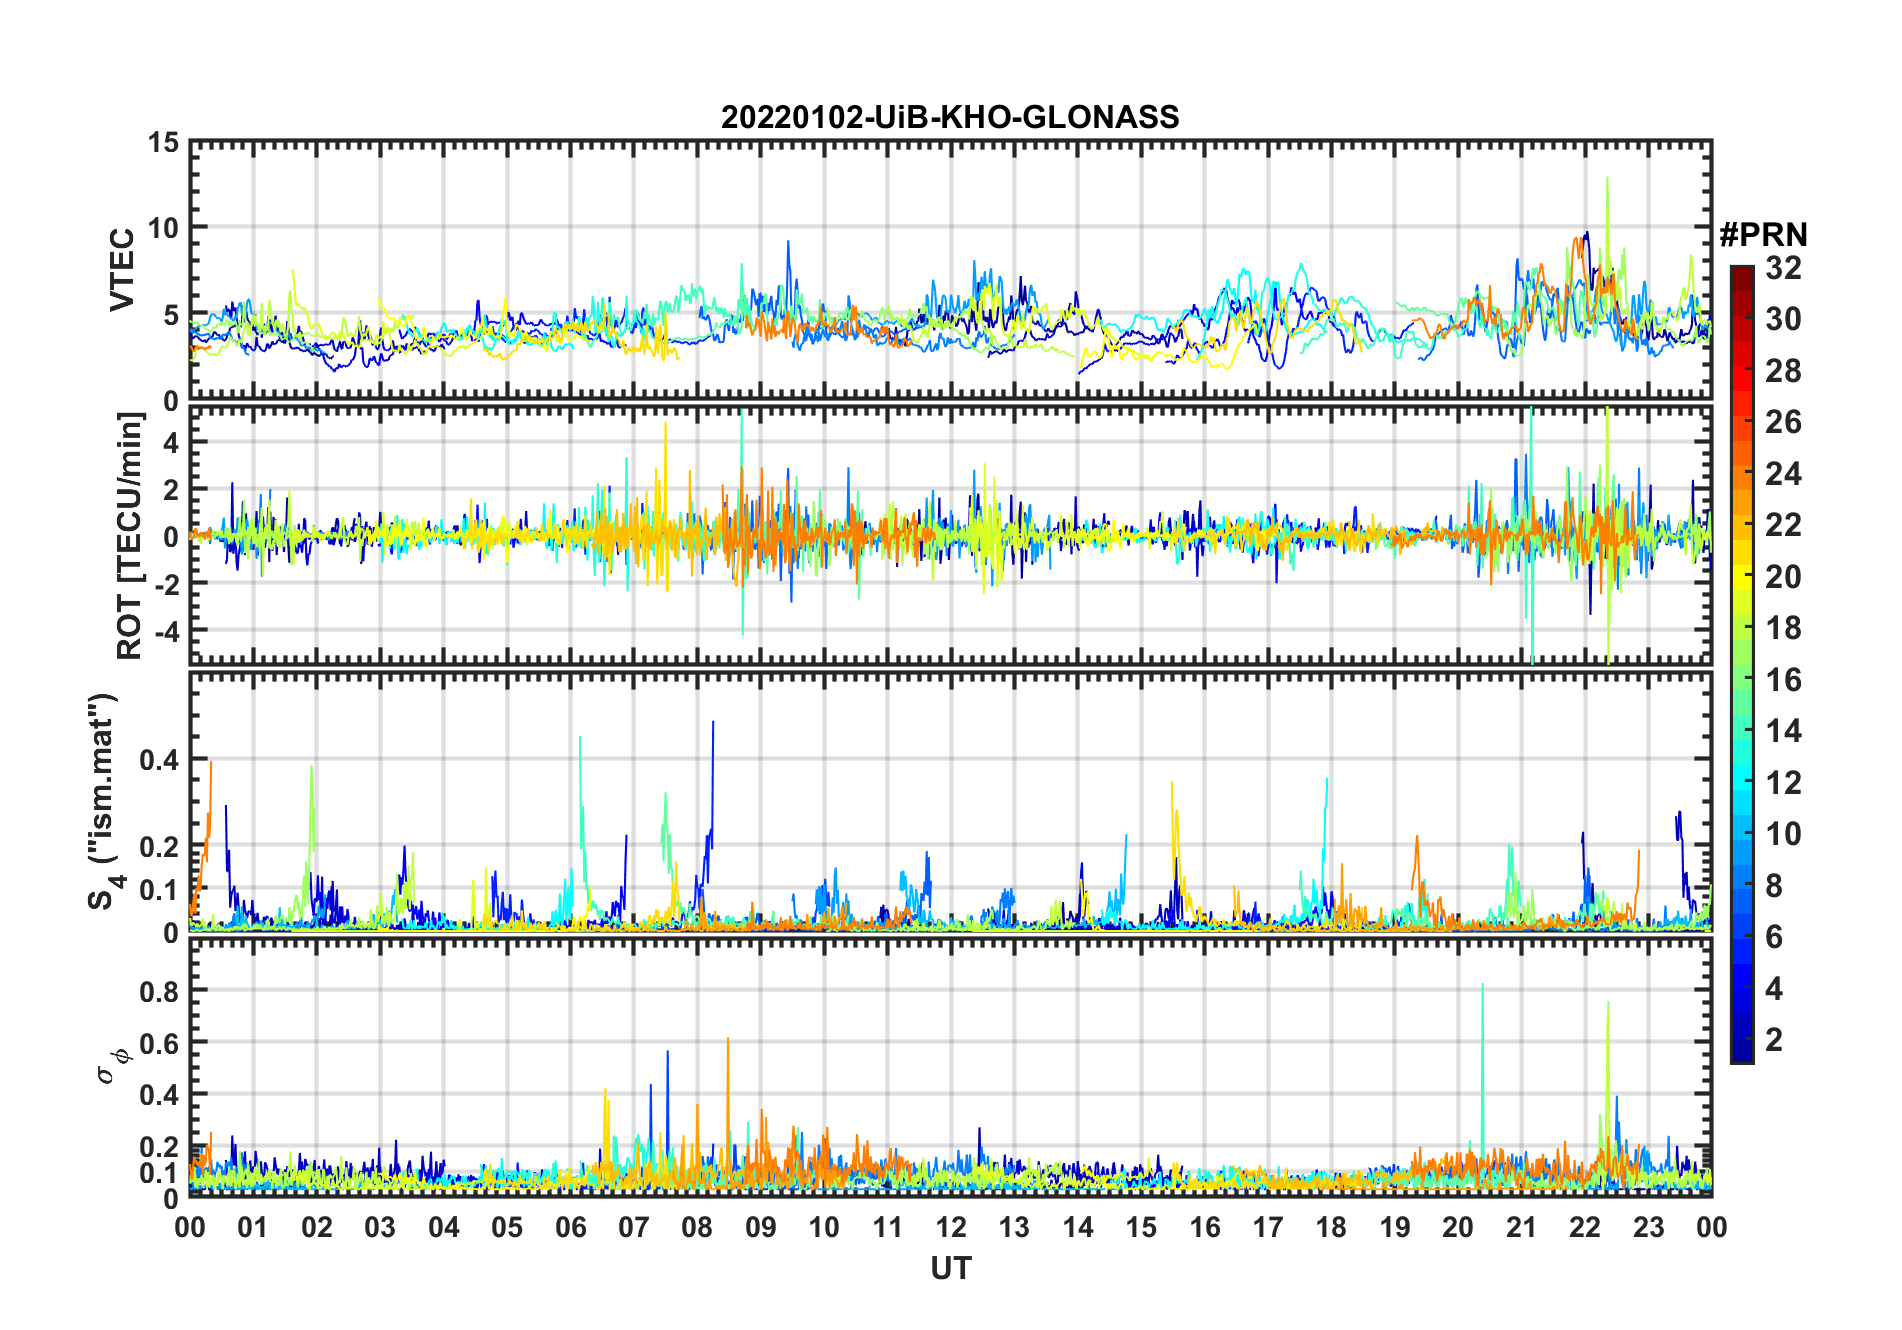
Task: Click the x-axis tick label 21
Action: click(x=1521, y=1227)
